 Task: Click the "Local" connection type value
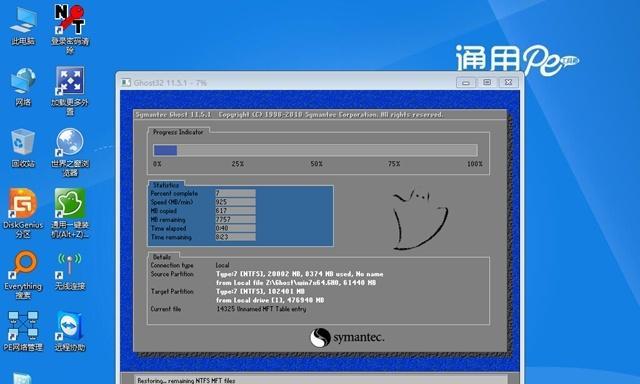pyautogui.click(x=222, y=265)
